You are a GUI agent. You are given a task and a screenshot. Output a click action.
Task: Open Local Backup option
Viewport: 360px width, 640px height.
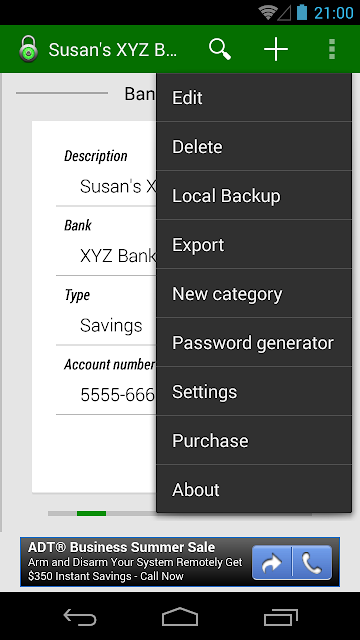254,196
